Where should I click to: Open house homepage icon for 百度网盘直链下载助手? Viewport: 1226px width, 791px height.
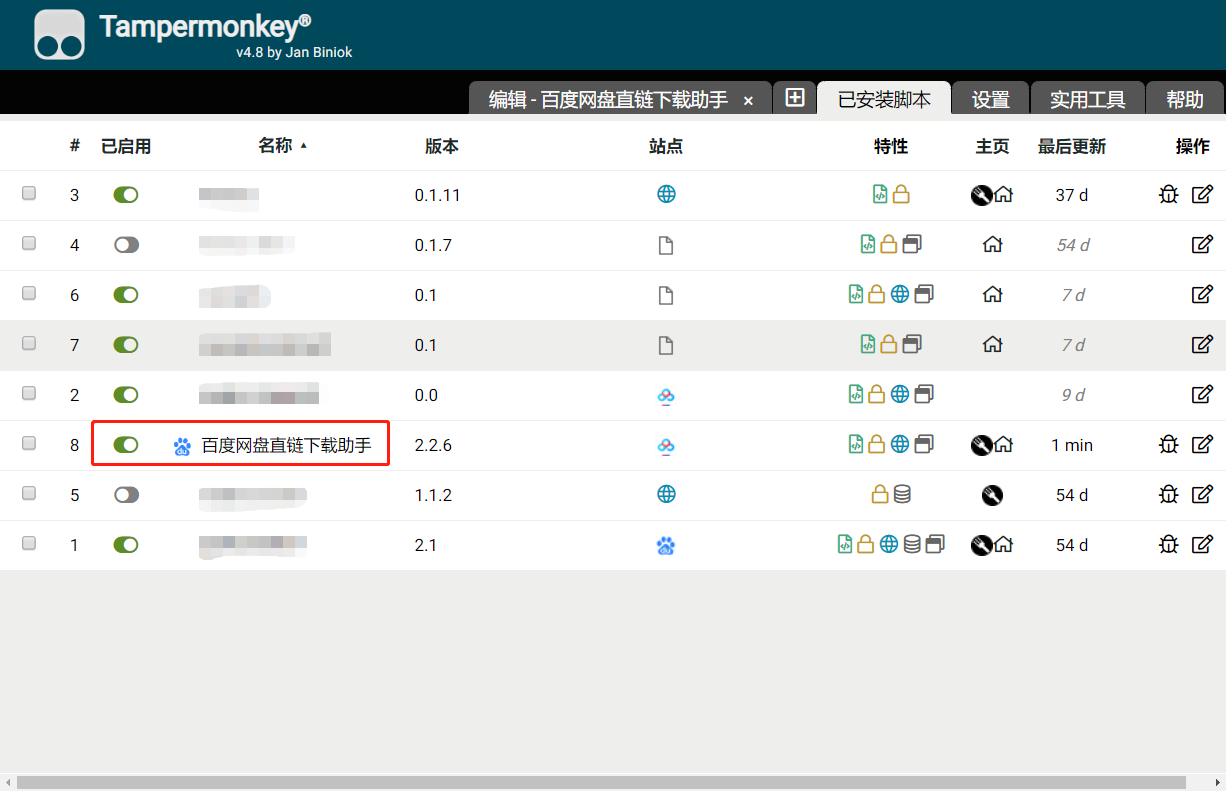click(1003, 445)
